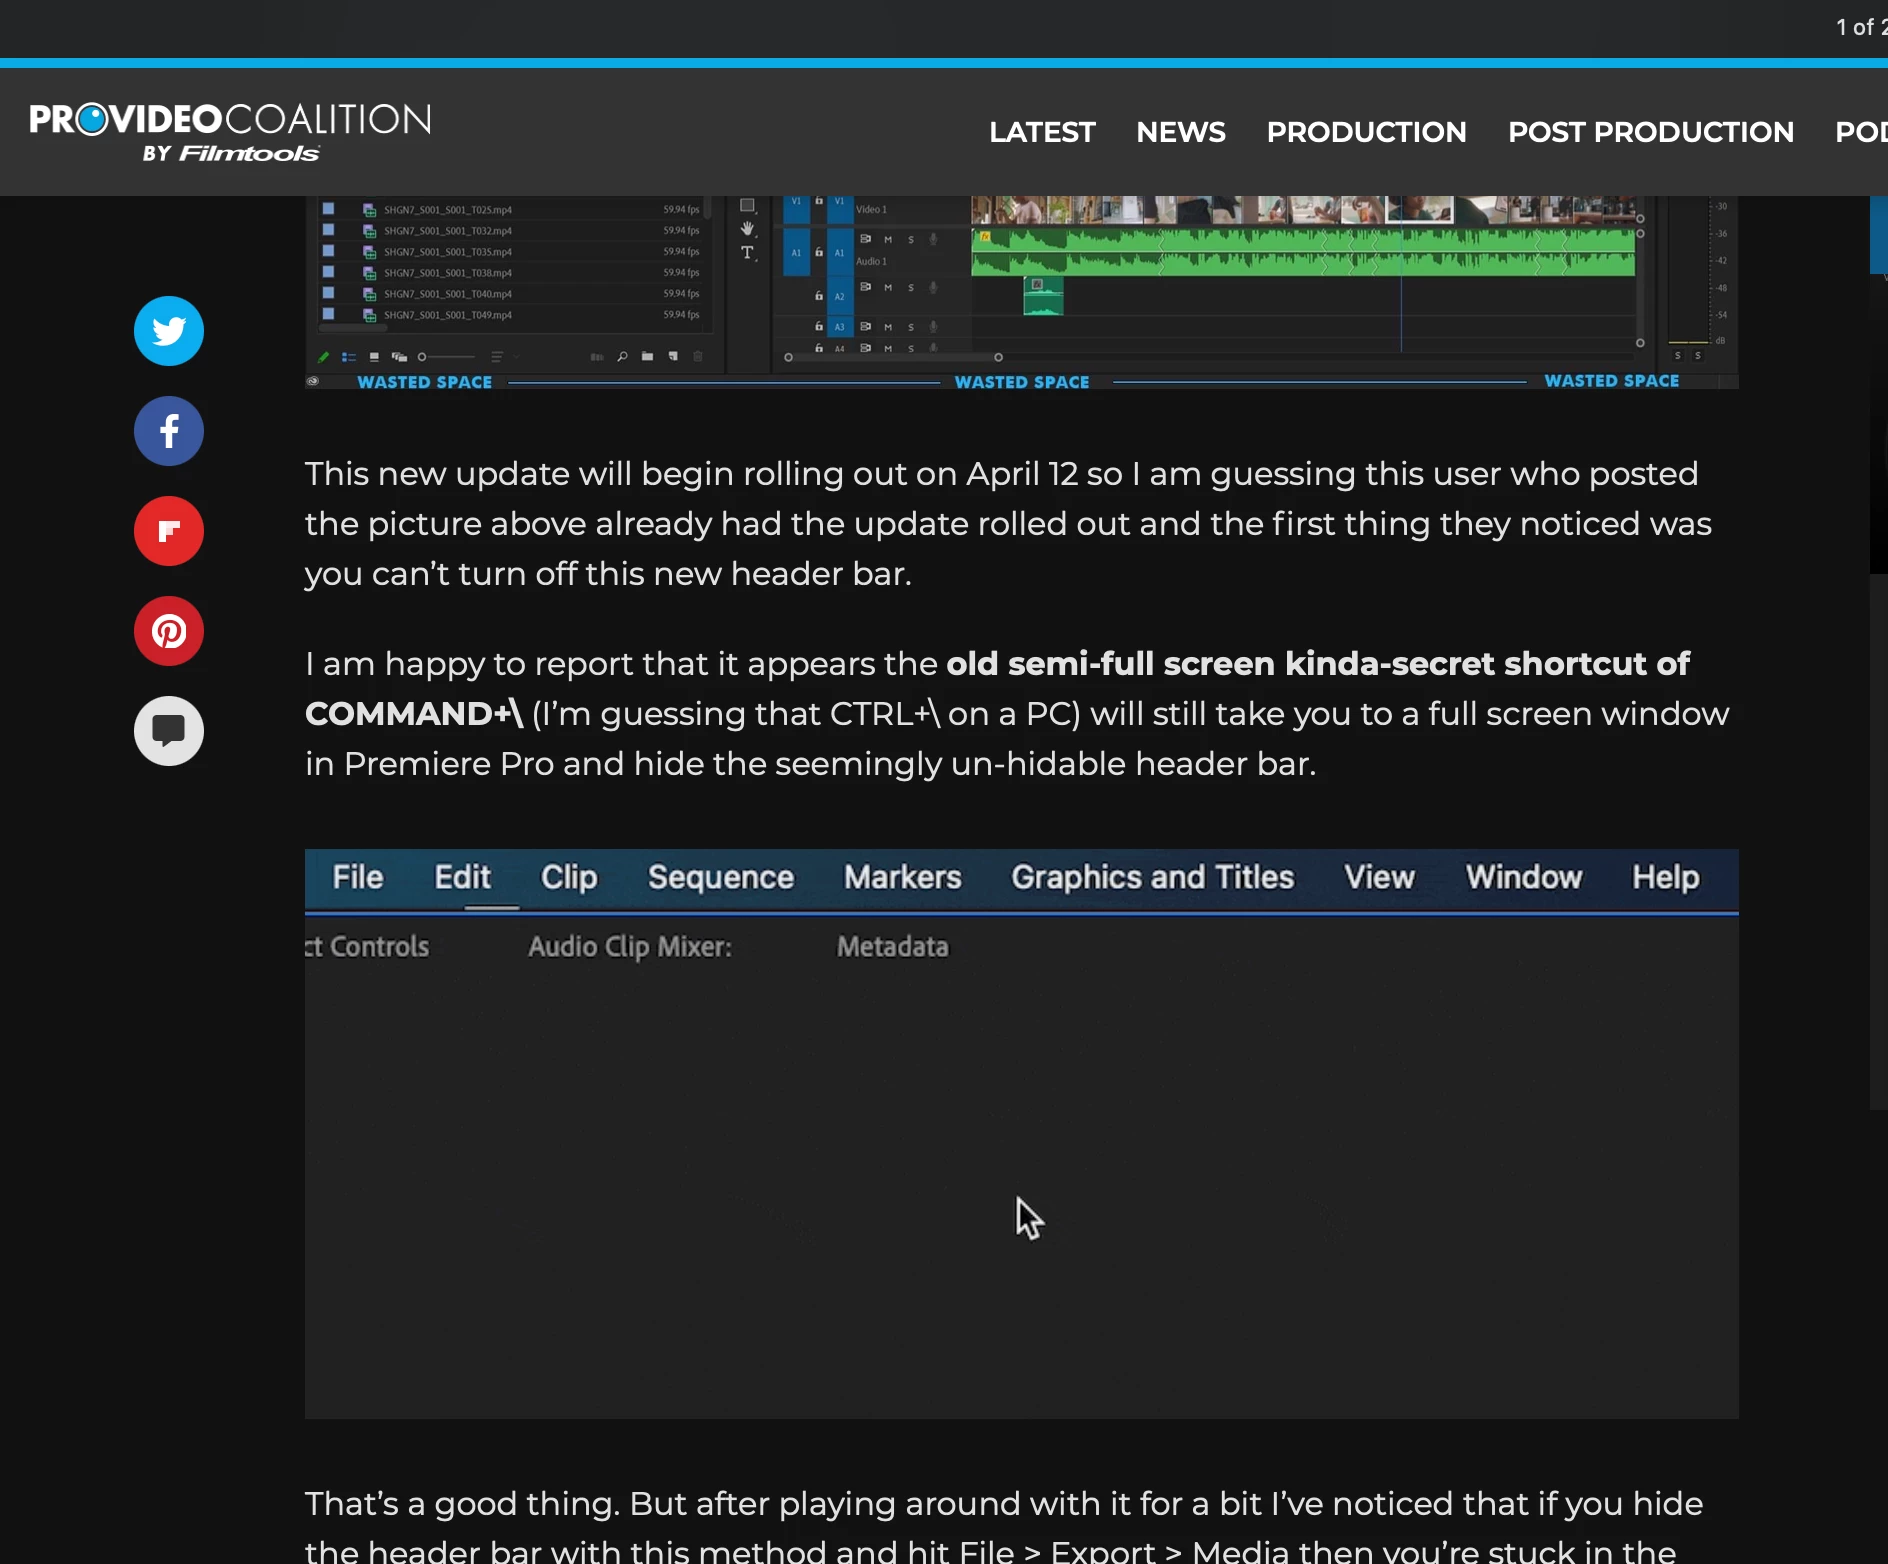Toggle sync lock icon on track A1
The width and height of the screenshot is (1888, 1564).
865,240
